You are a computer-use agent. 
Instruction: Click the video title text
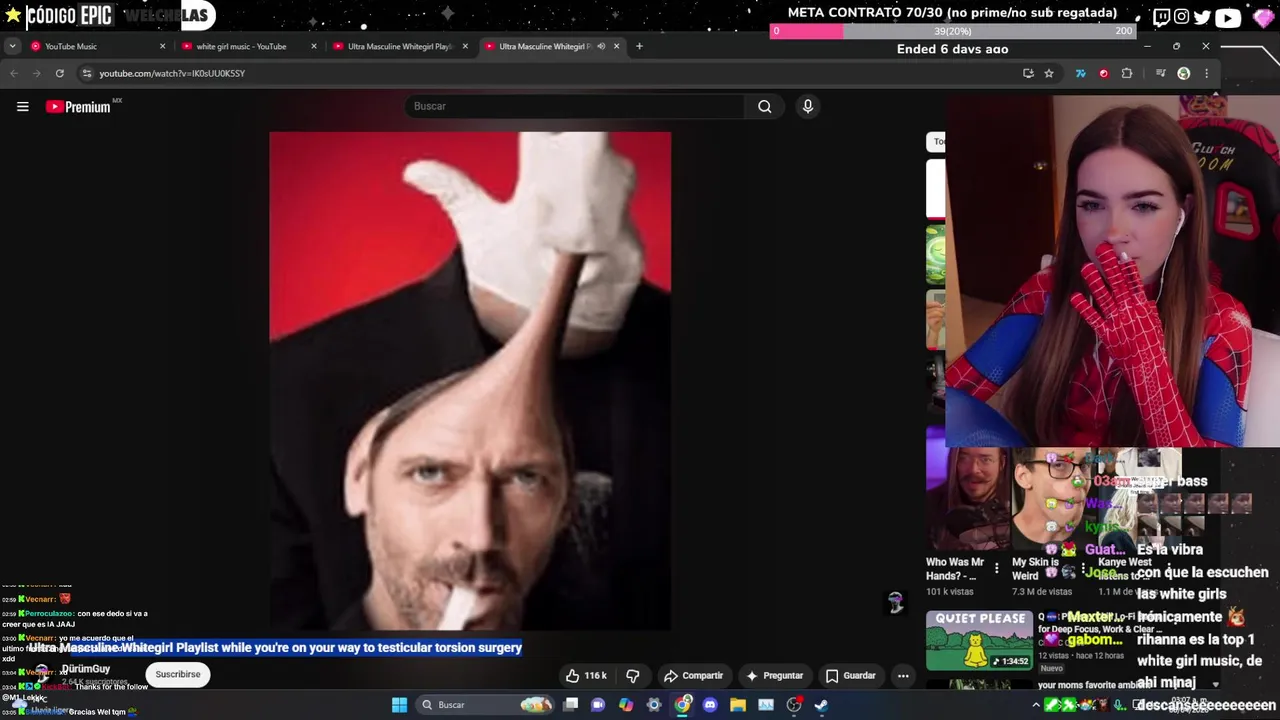(x=275, y=647)
